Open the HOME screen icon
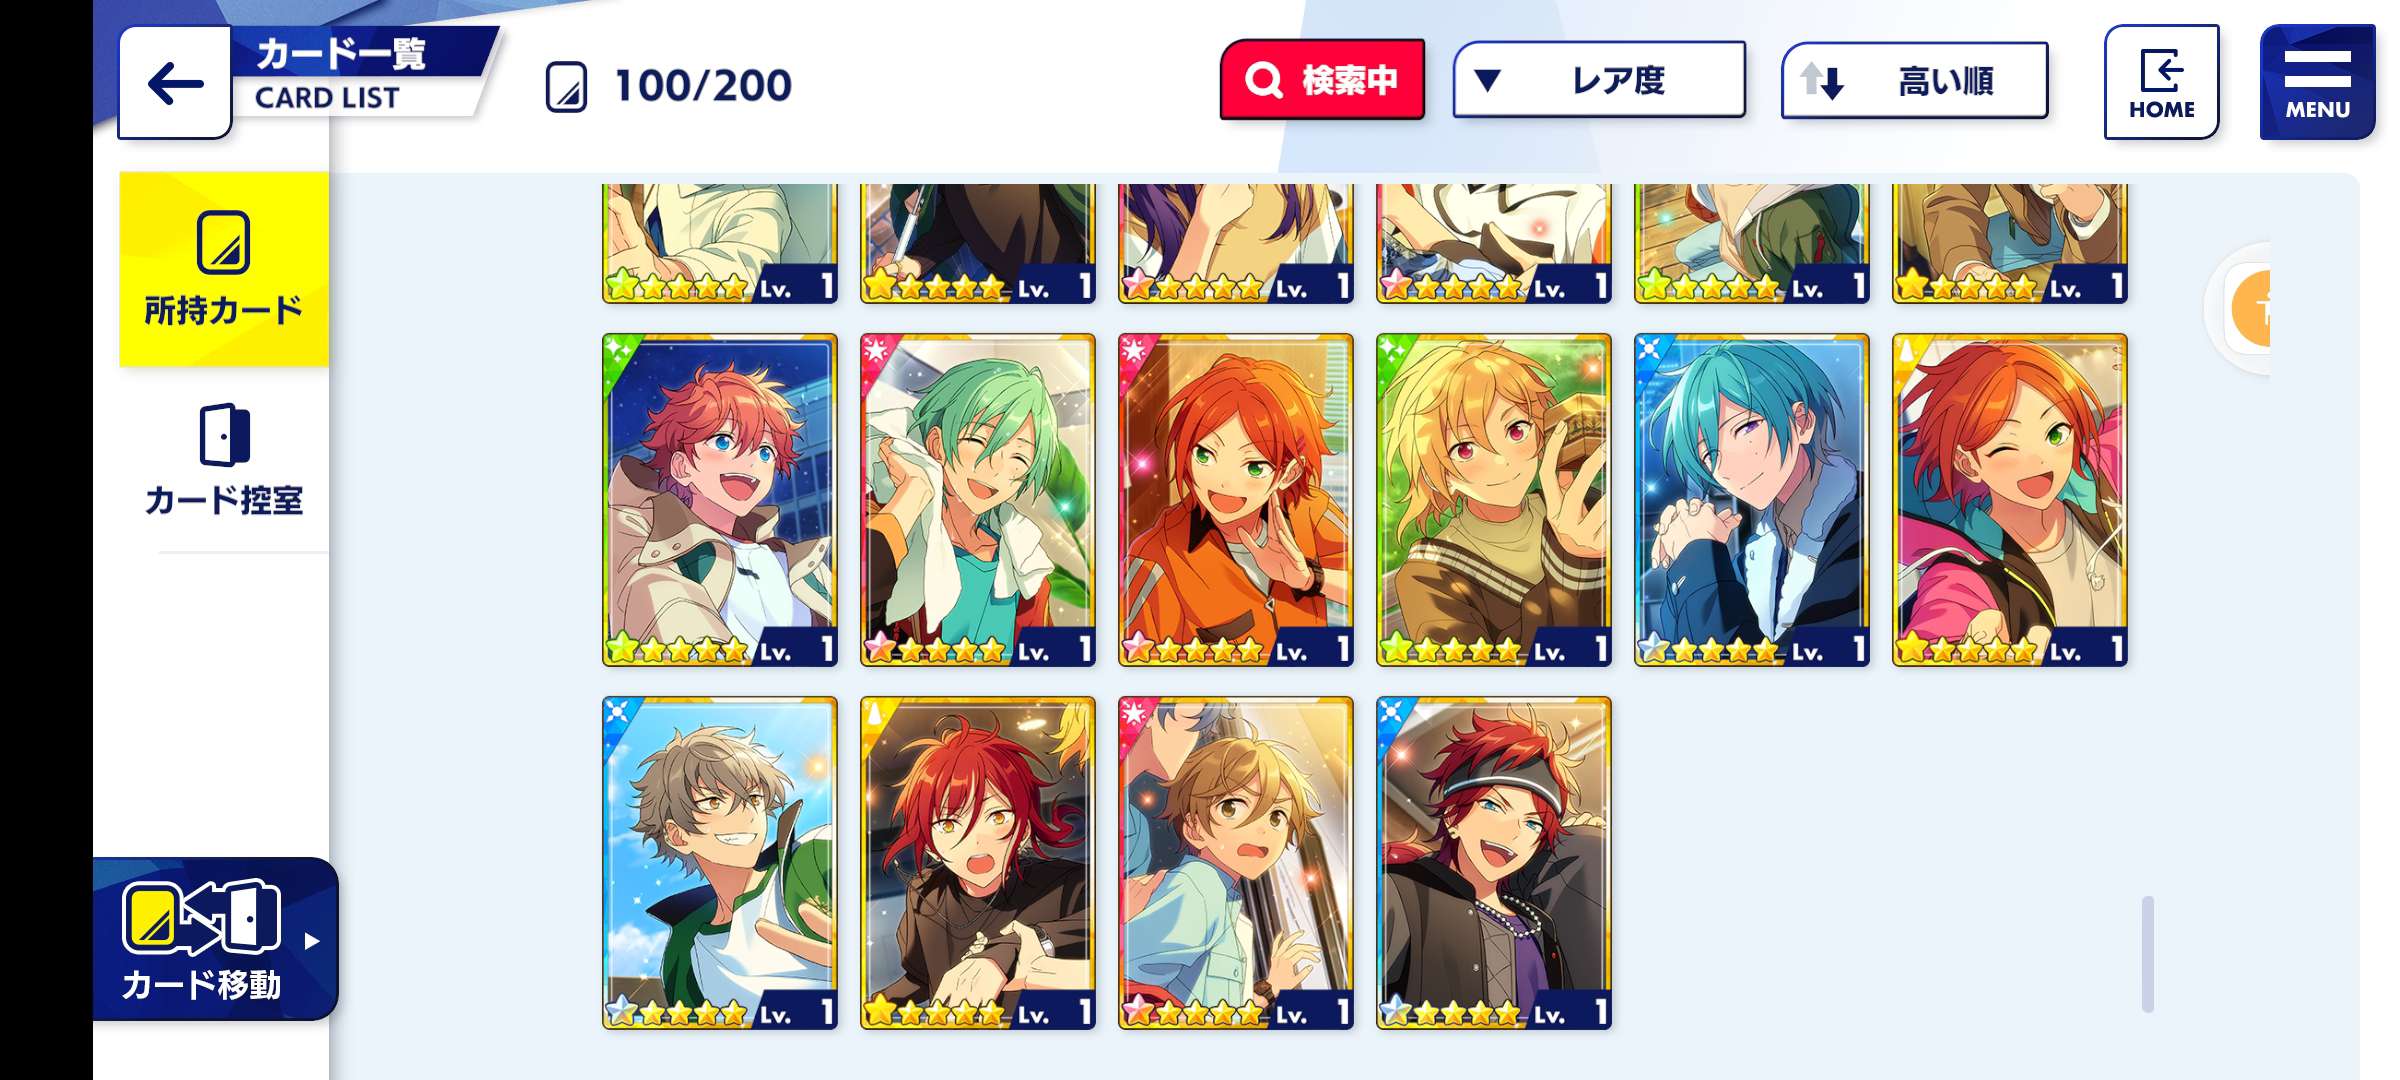Viewport: 2400px width, 1080px height. (2161, 82)
